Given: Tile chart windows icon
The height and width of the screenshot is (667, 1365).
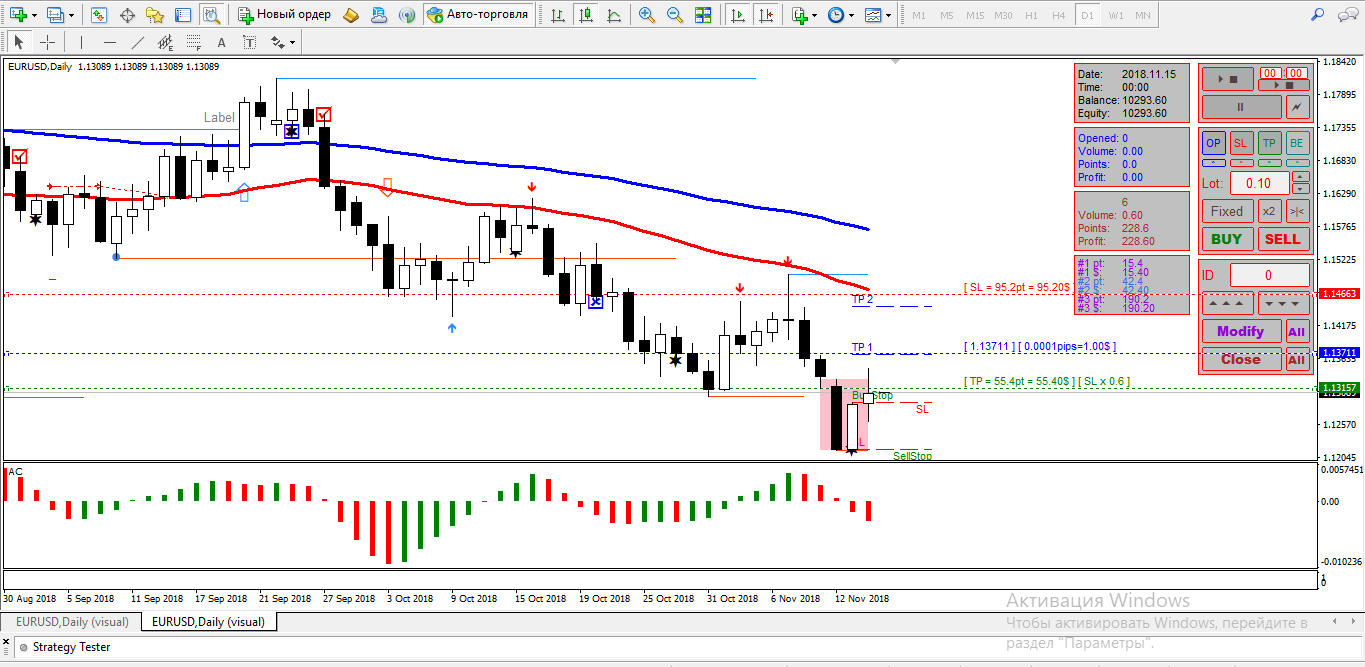Looking at the screenshot, I should click(703, 15).
